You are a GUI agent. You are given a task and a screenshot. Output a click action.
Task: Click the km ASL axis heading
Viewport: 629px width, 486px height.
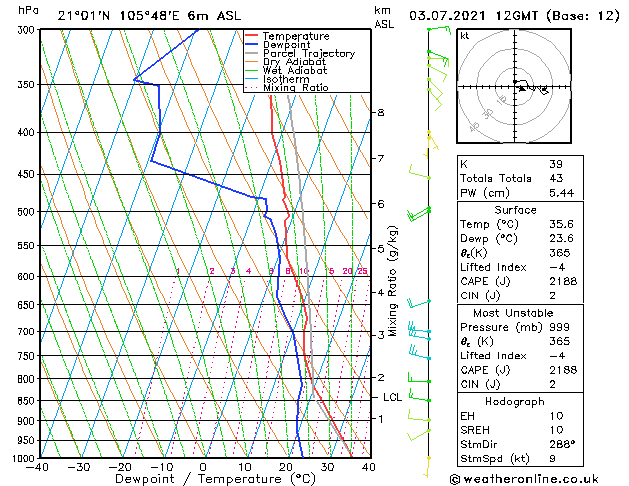click(384, 17)
